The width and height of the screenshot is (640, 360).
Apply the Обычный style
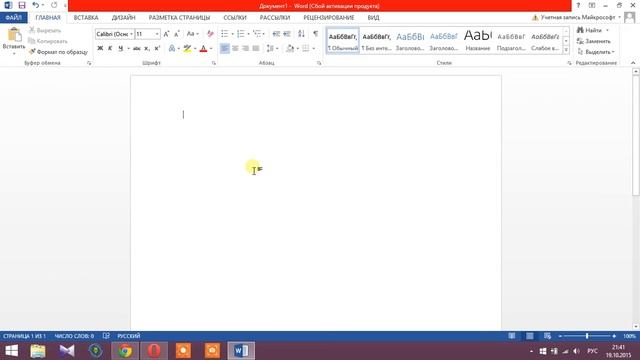click(x=343, y=41)
